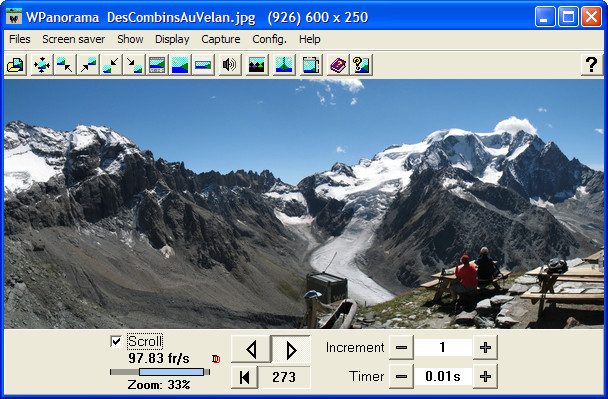
Task: Click the panorama mountain image view
Action: 304,204
